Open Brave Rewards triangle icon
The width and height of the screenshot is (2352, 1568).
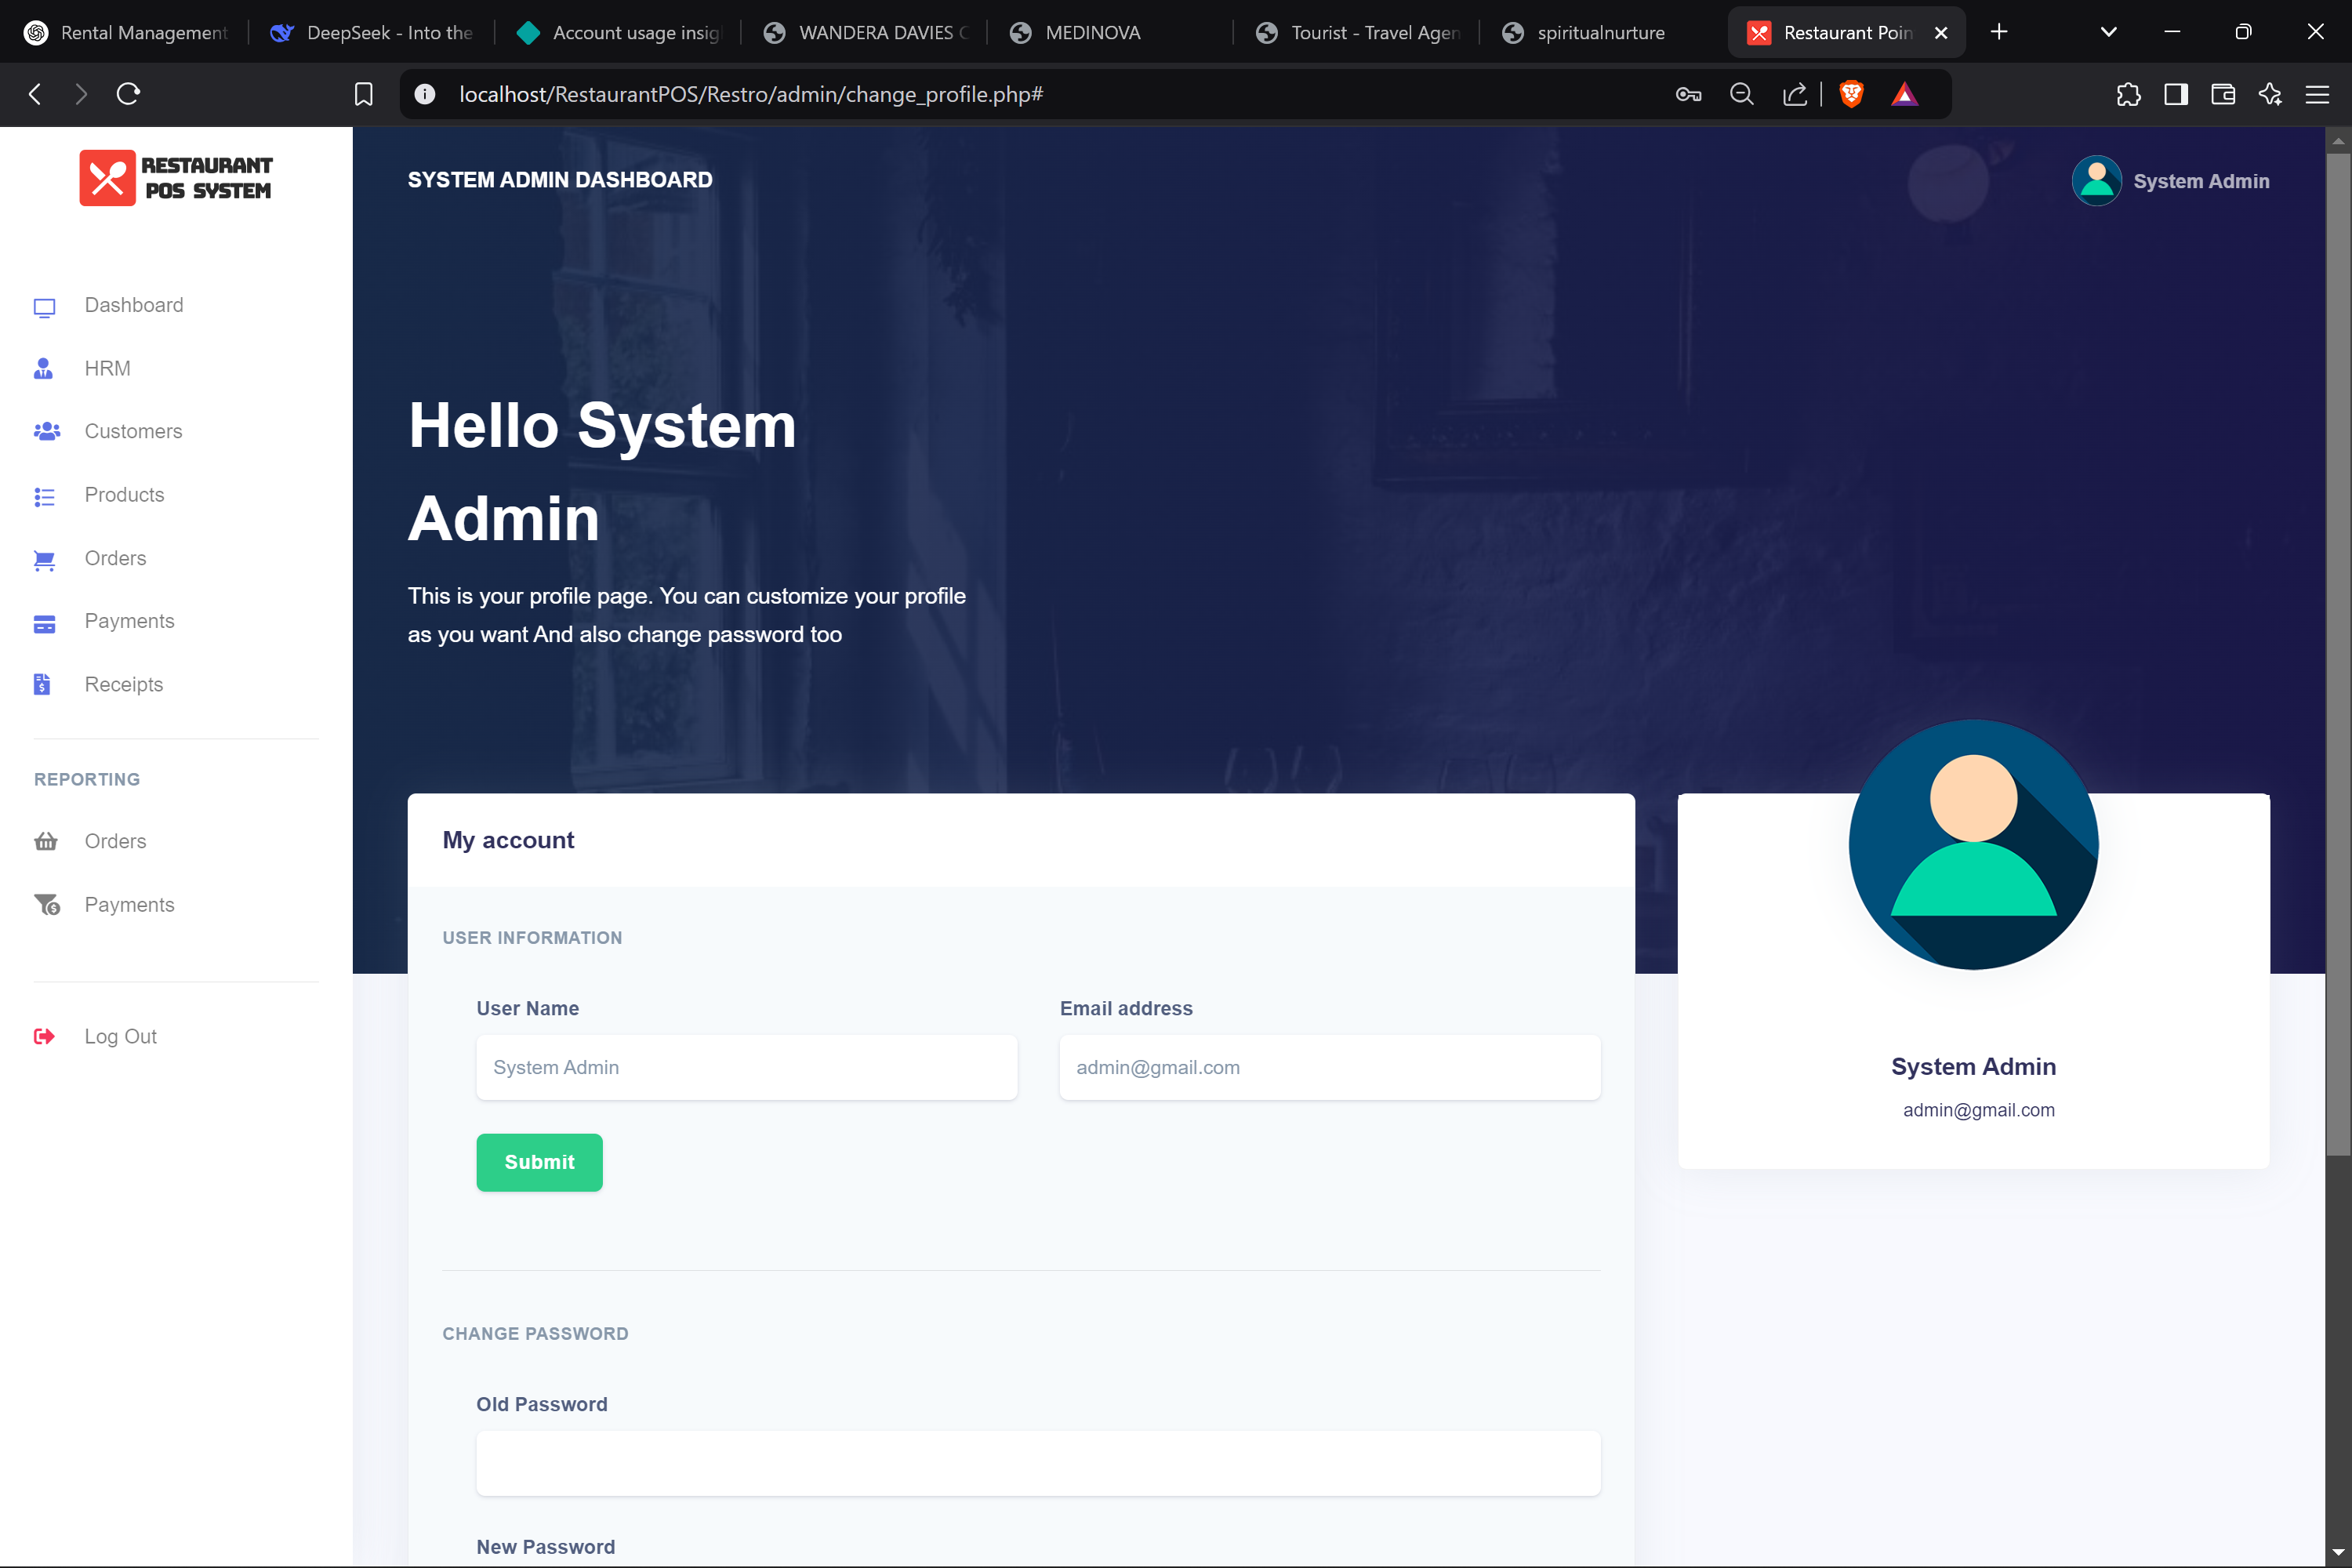[x=1904, y=94]
